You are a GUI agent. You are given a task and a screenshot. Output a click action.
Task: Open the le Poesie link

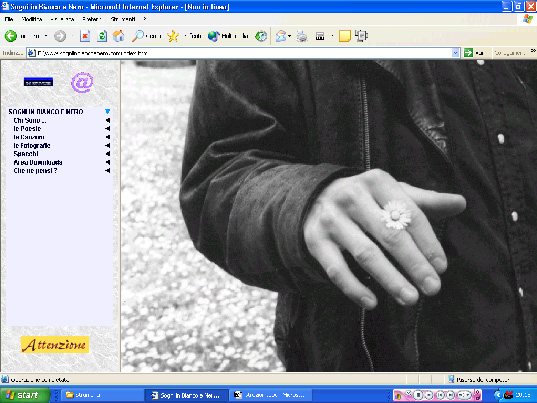27,129
